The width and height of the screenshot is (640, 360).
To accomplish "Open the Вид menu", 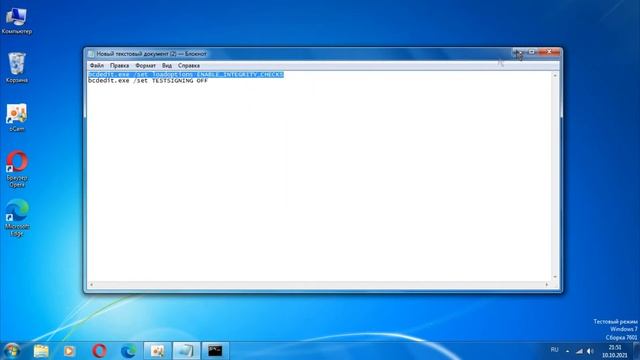I will [x=167, y=65].
